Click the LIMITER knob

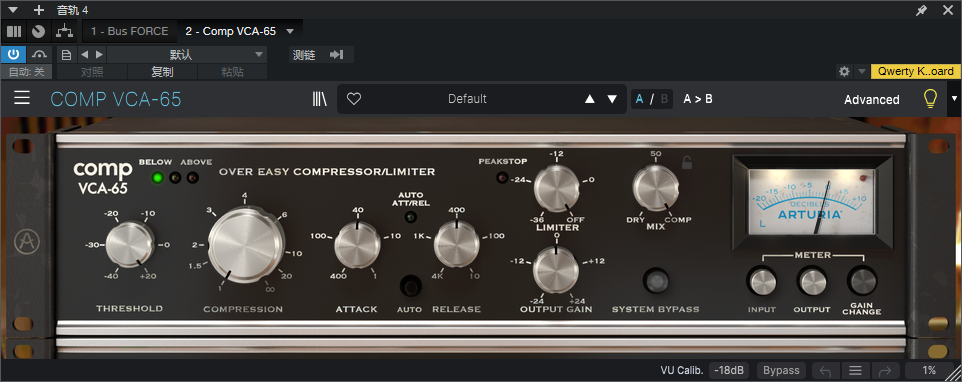(557, 189)
